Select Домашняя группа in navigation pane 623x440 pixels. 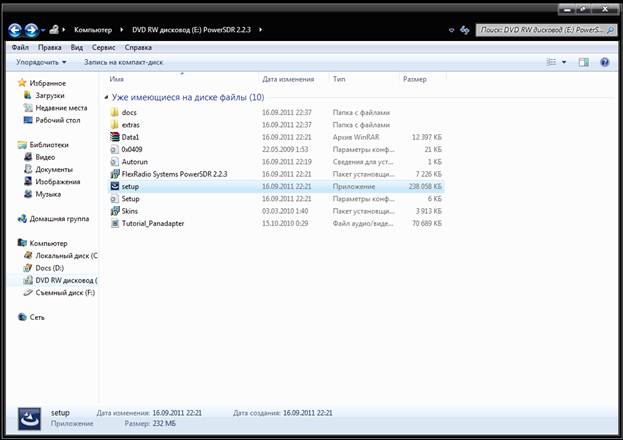tap(54, 219)
